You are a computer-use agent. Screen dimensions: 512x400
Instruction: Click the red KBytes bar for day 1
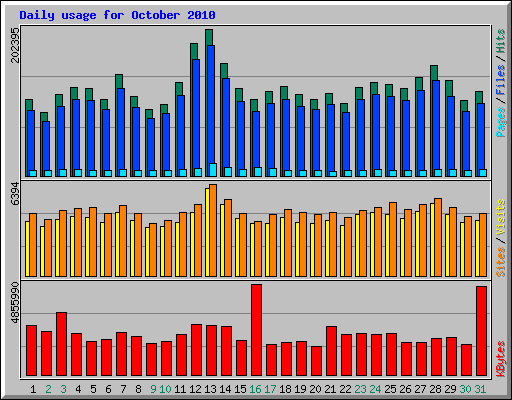click(x=31, y=350)
